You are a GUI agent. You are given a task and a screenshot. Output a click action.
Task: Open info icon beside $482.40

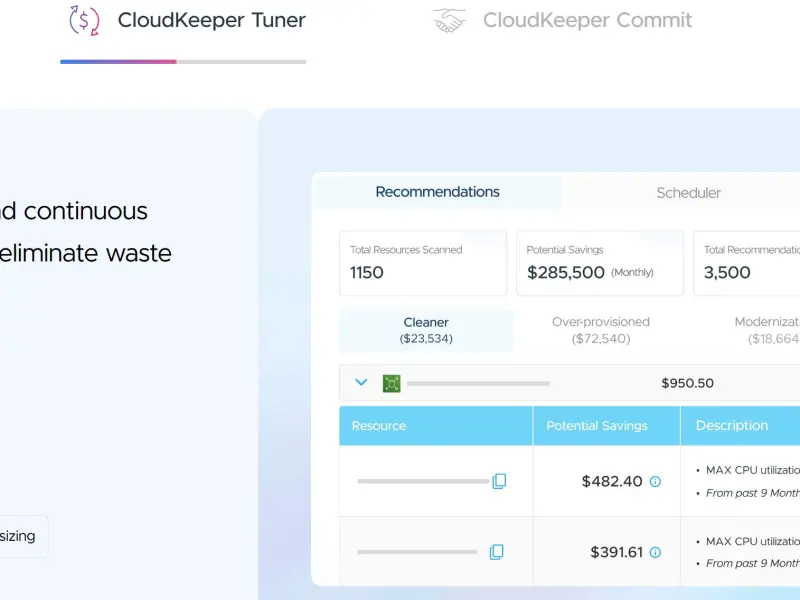[x=655, y=481]
